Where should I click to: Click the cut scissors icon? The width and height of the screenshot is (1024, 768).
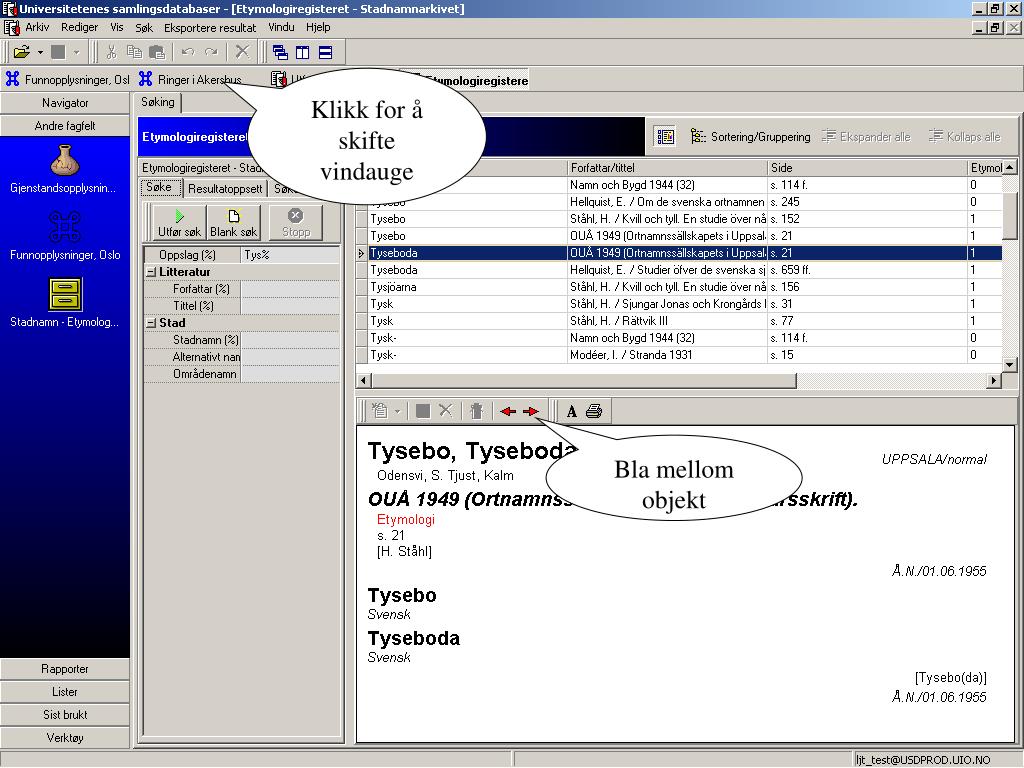pos(111,52)
